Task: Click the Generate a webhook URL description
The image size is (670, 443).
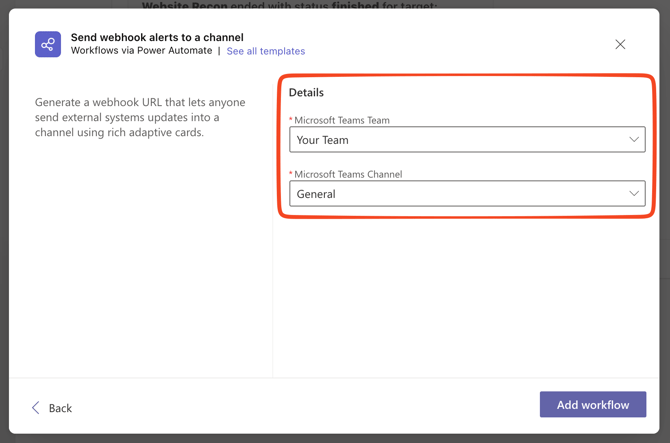Action: coord(140,117)
